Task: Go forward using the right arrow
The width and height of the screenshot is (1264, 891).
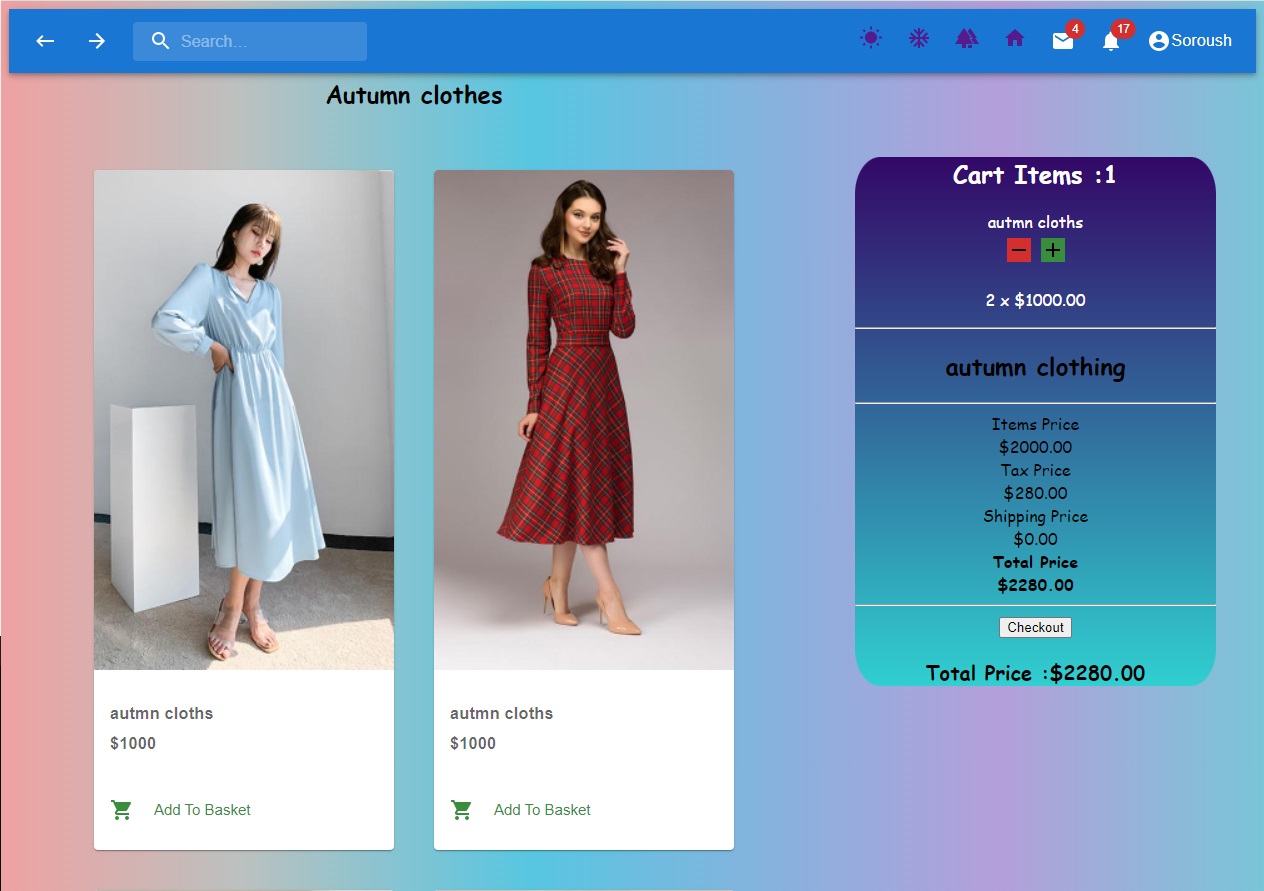Action: pyautogui.click(x=96, y=40)
